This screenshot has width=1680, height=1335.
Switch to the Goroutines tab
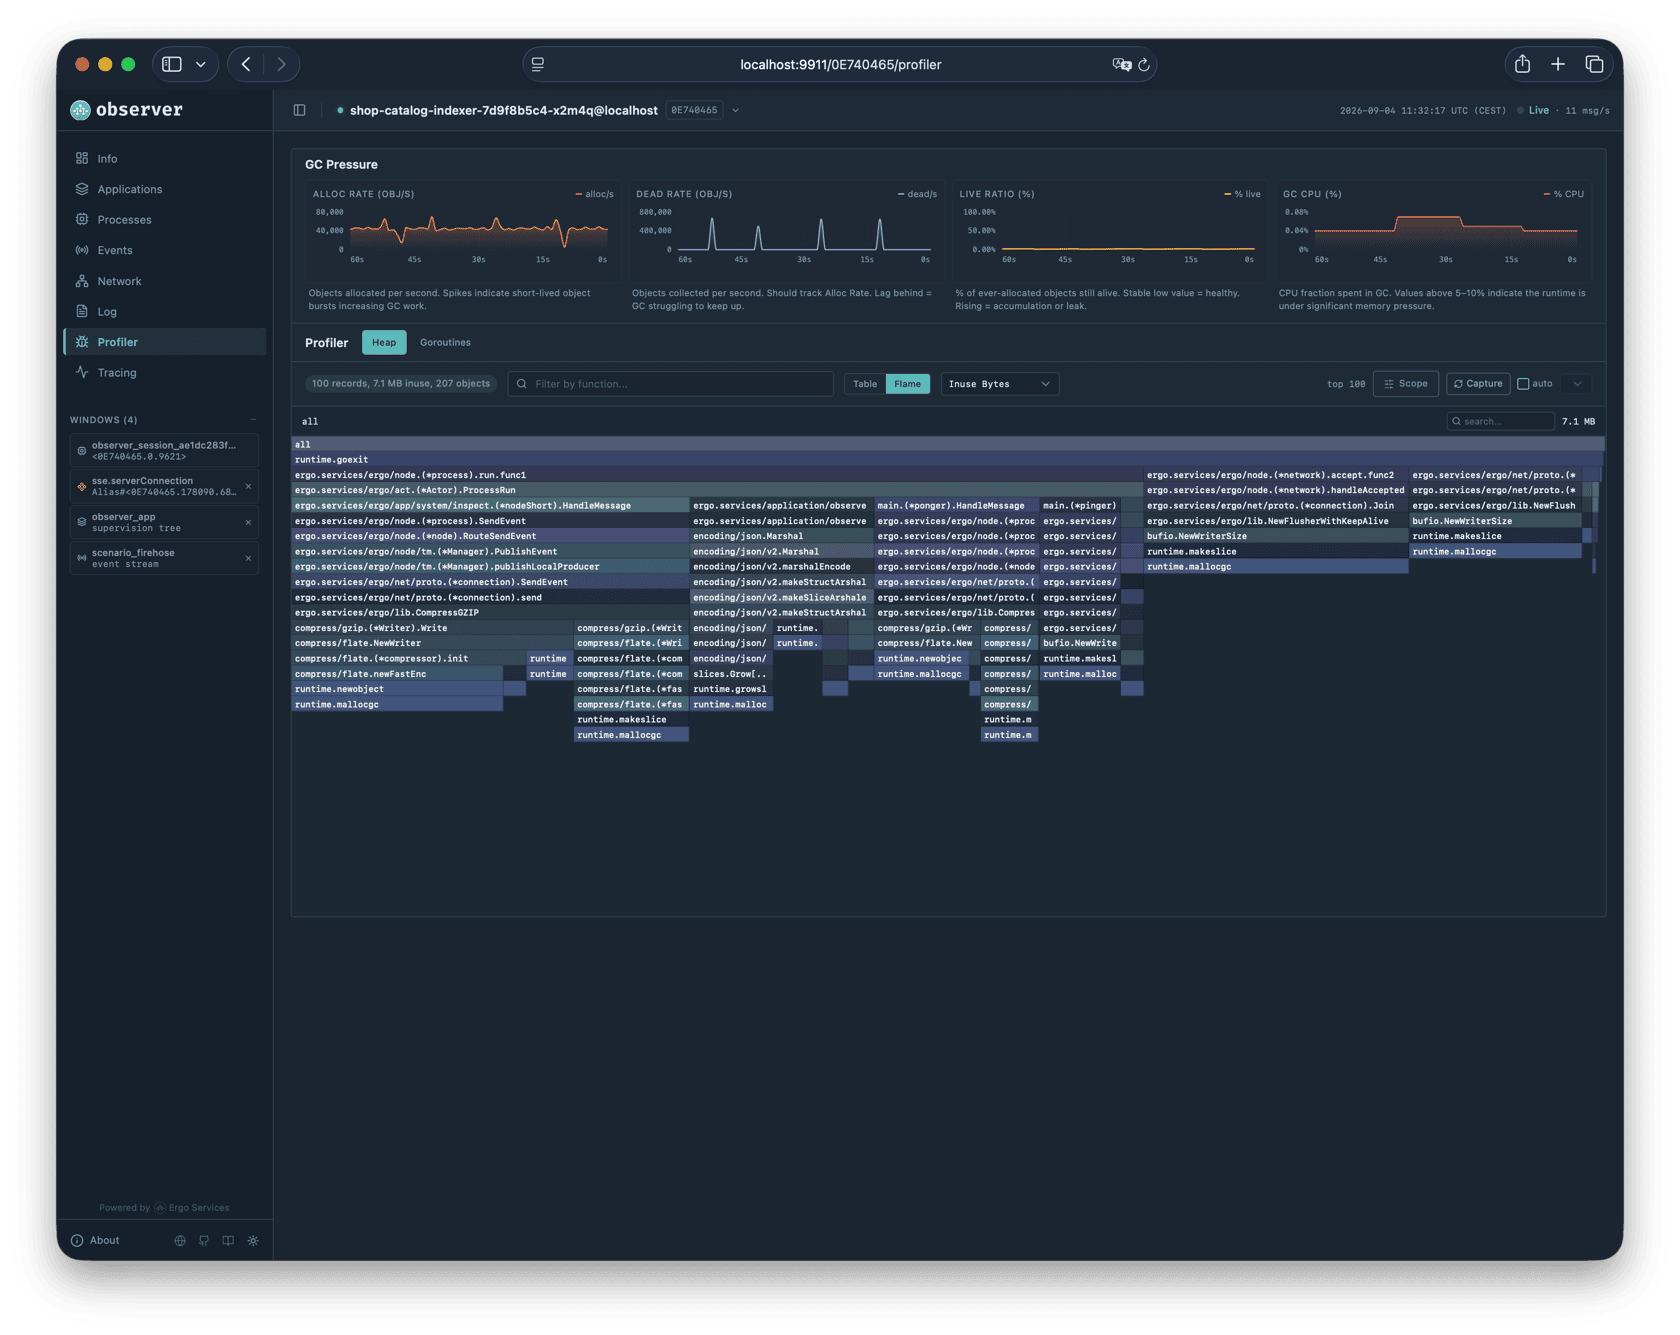click(x=445, y=342)
